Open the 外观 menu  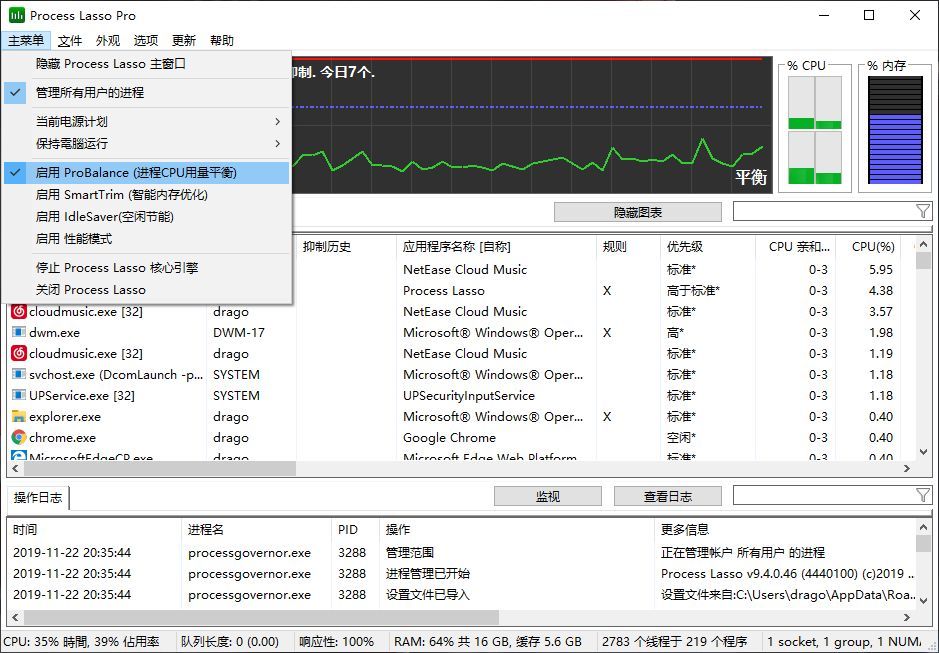click(x=108, y=41)
